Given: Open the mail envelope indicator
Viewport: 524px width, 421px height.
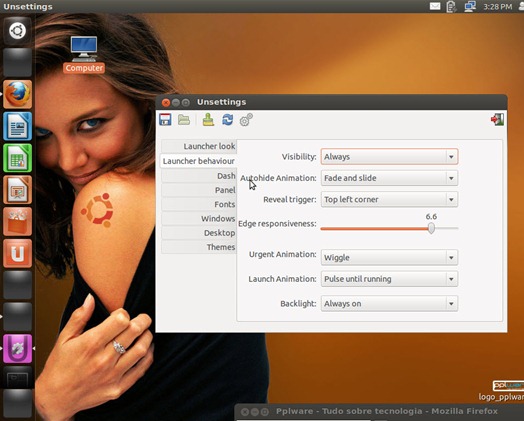Looking at the screenshot, I should point(435,6).
